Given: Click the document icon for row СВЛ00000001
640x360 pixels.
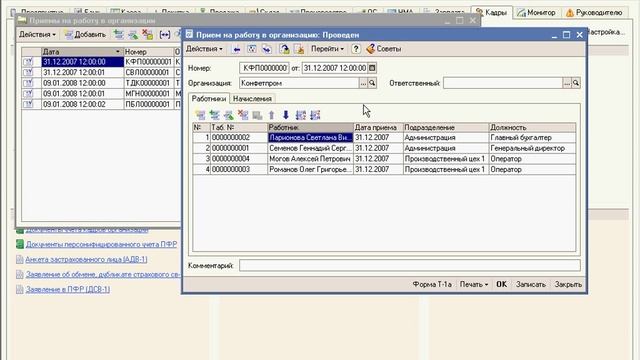Looking at the screenshot, I should (x=28, y=72).
